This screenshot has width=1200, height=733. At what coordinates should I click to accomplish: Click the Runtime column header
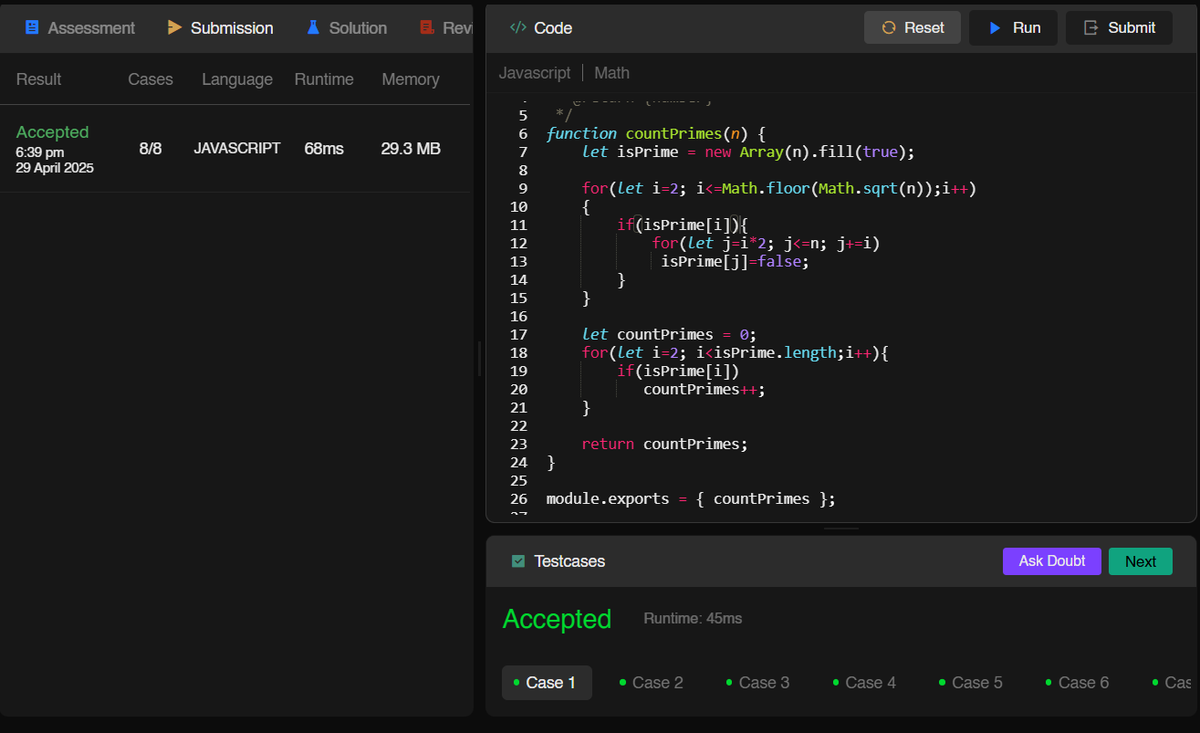(x=324, y=79)
